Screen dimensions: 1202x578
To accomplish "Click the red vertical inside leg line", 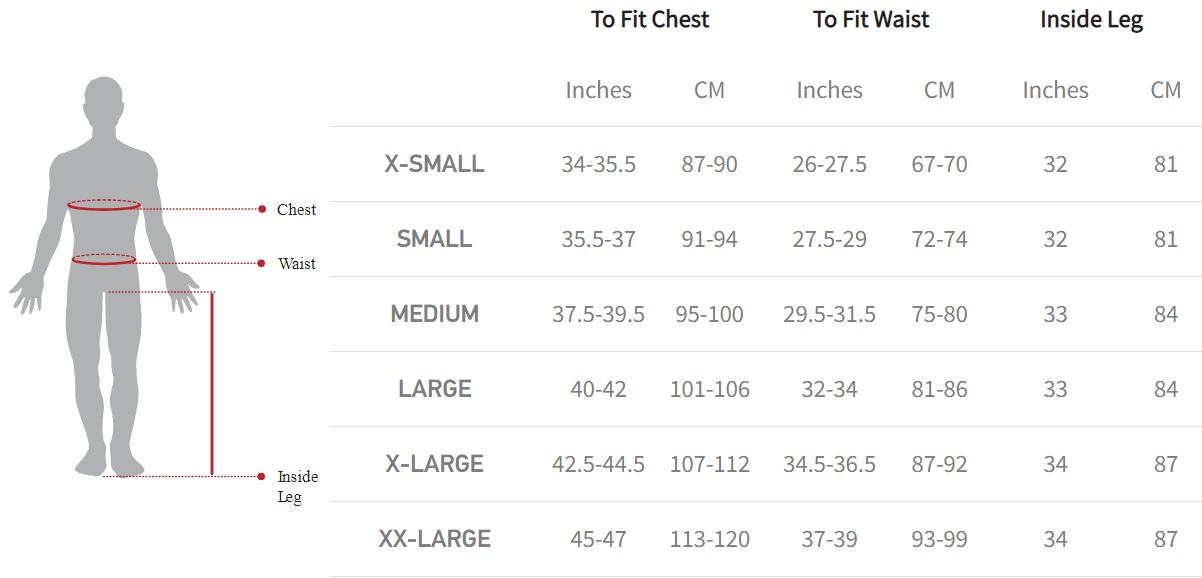I will (212, 383).
